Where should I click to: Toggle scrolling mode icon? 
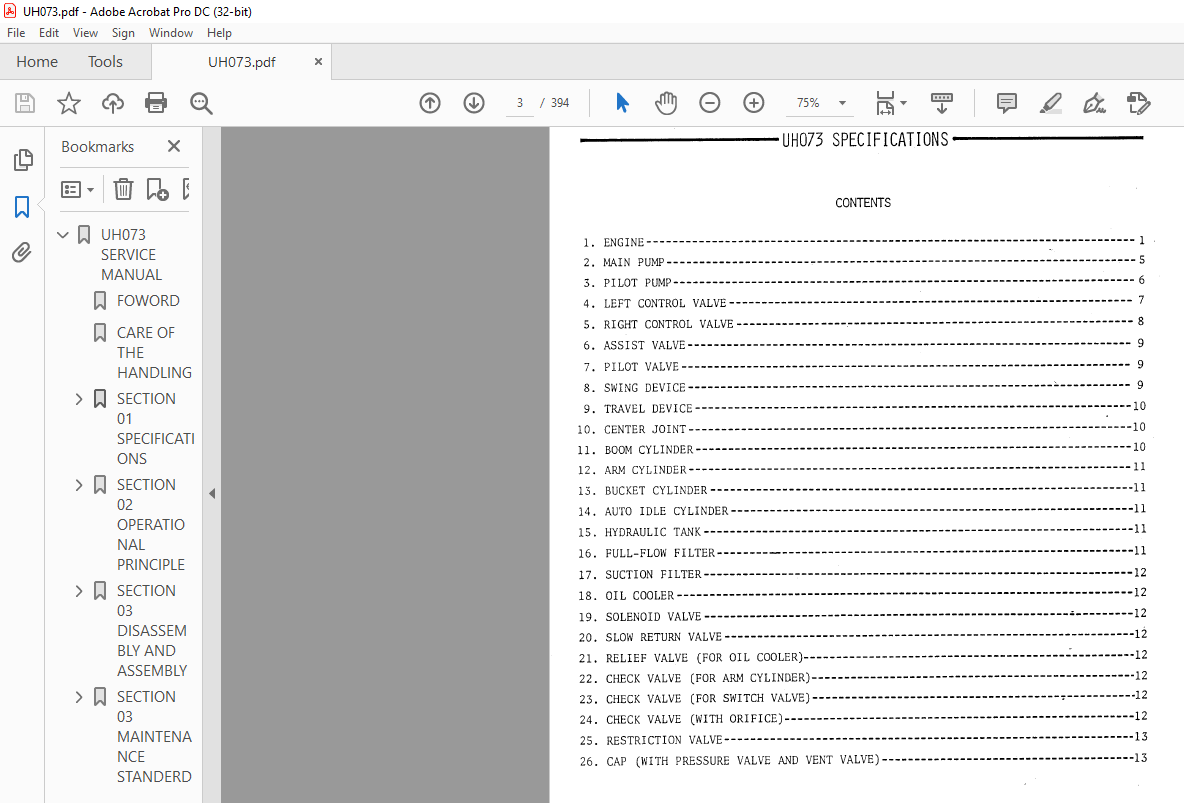tap(942, 103)
